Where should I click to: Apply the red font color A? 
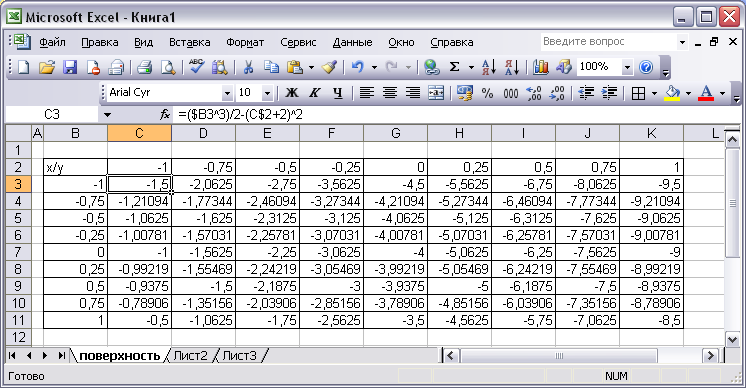coord(706,93)
